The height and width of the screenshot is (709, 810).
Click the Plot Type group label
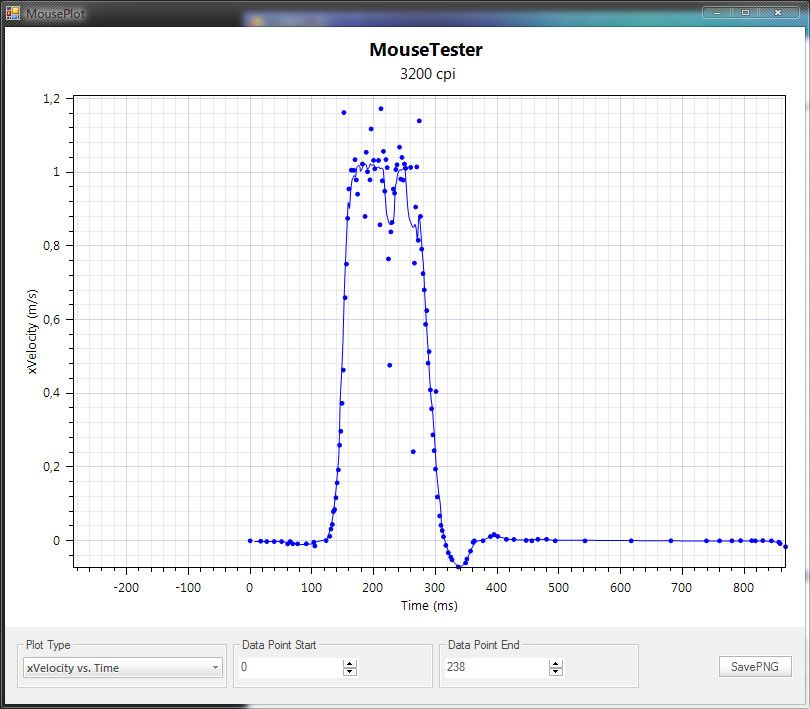pos(48,645)
